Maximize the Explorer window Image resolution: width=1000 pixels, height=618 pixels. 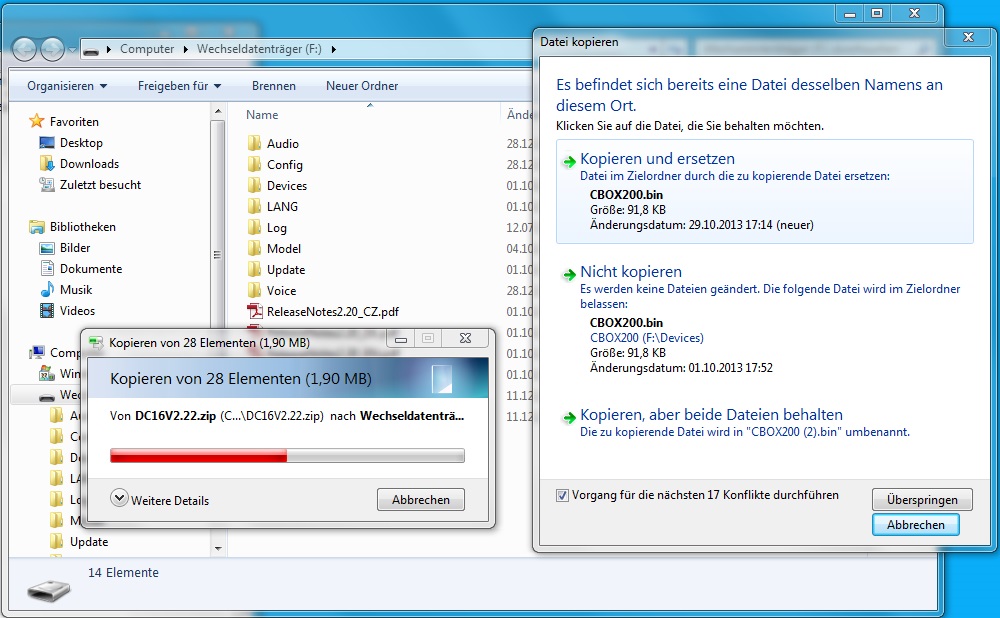point(878,13)
